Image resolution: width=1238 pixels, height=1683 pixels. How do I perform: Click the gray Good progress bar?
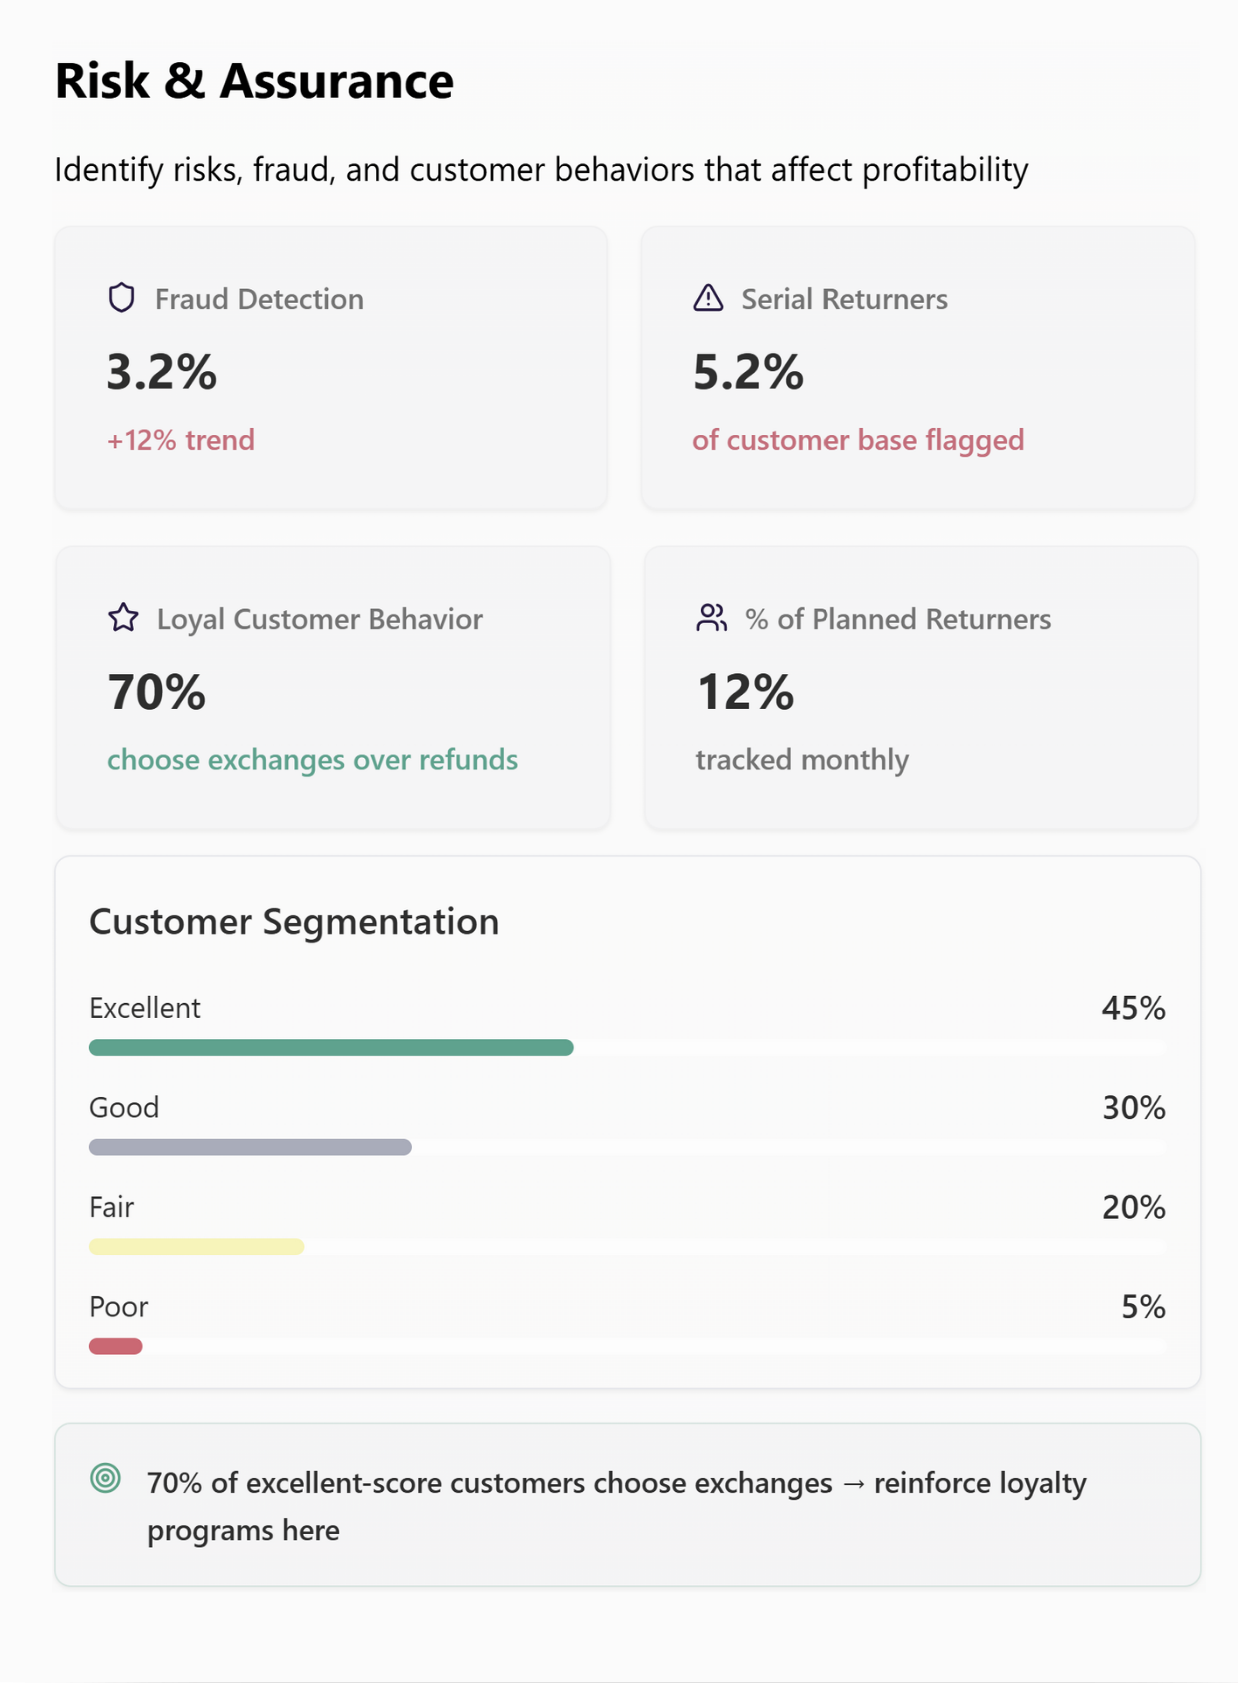(x=250, y=1147)
